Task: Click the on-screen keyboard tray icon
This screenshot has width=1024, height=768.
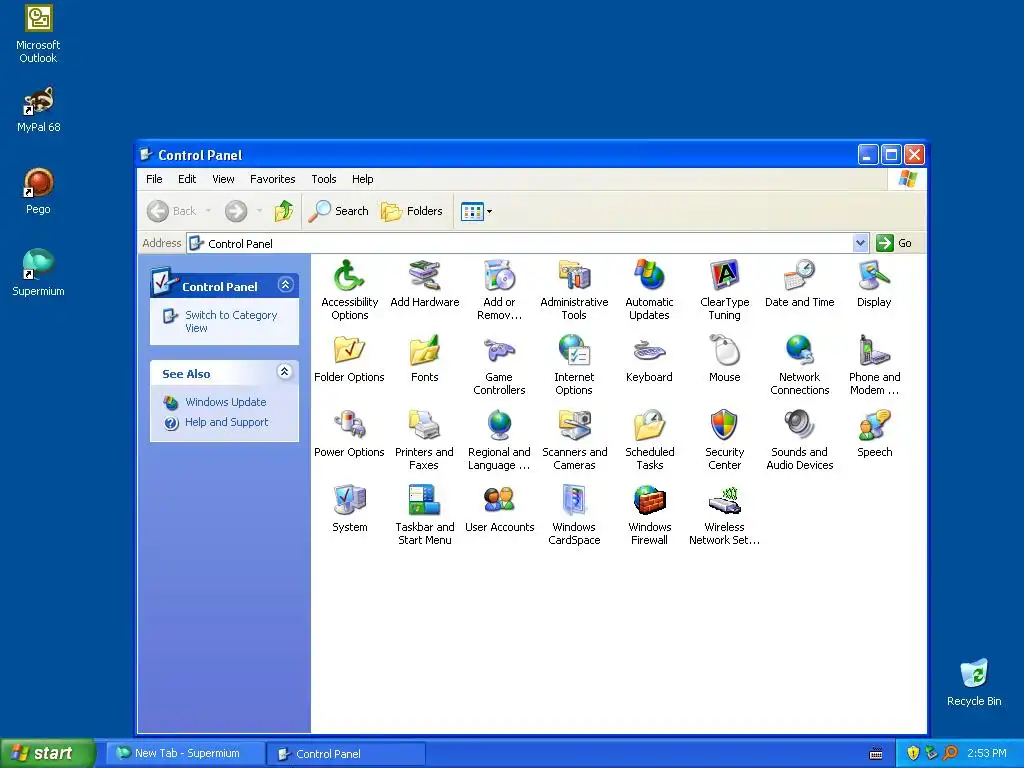Action: tap(876, 754)
